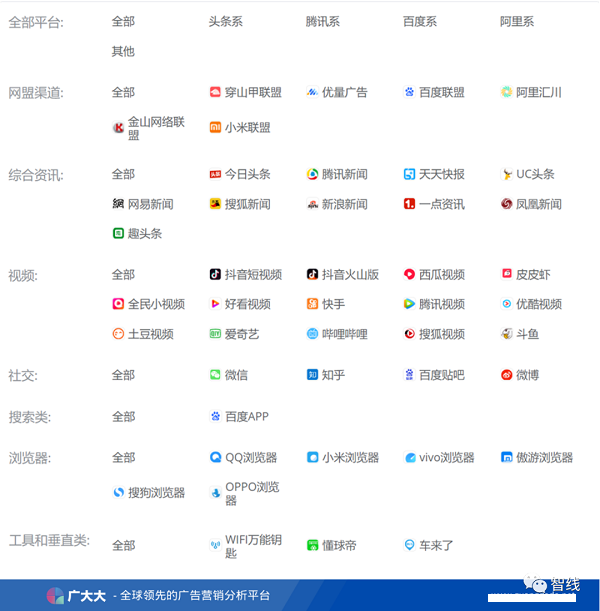Select 全部 in the 搜索类 row
This screenshot has width=600, height=611.
pos(123,417)
